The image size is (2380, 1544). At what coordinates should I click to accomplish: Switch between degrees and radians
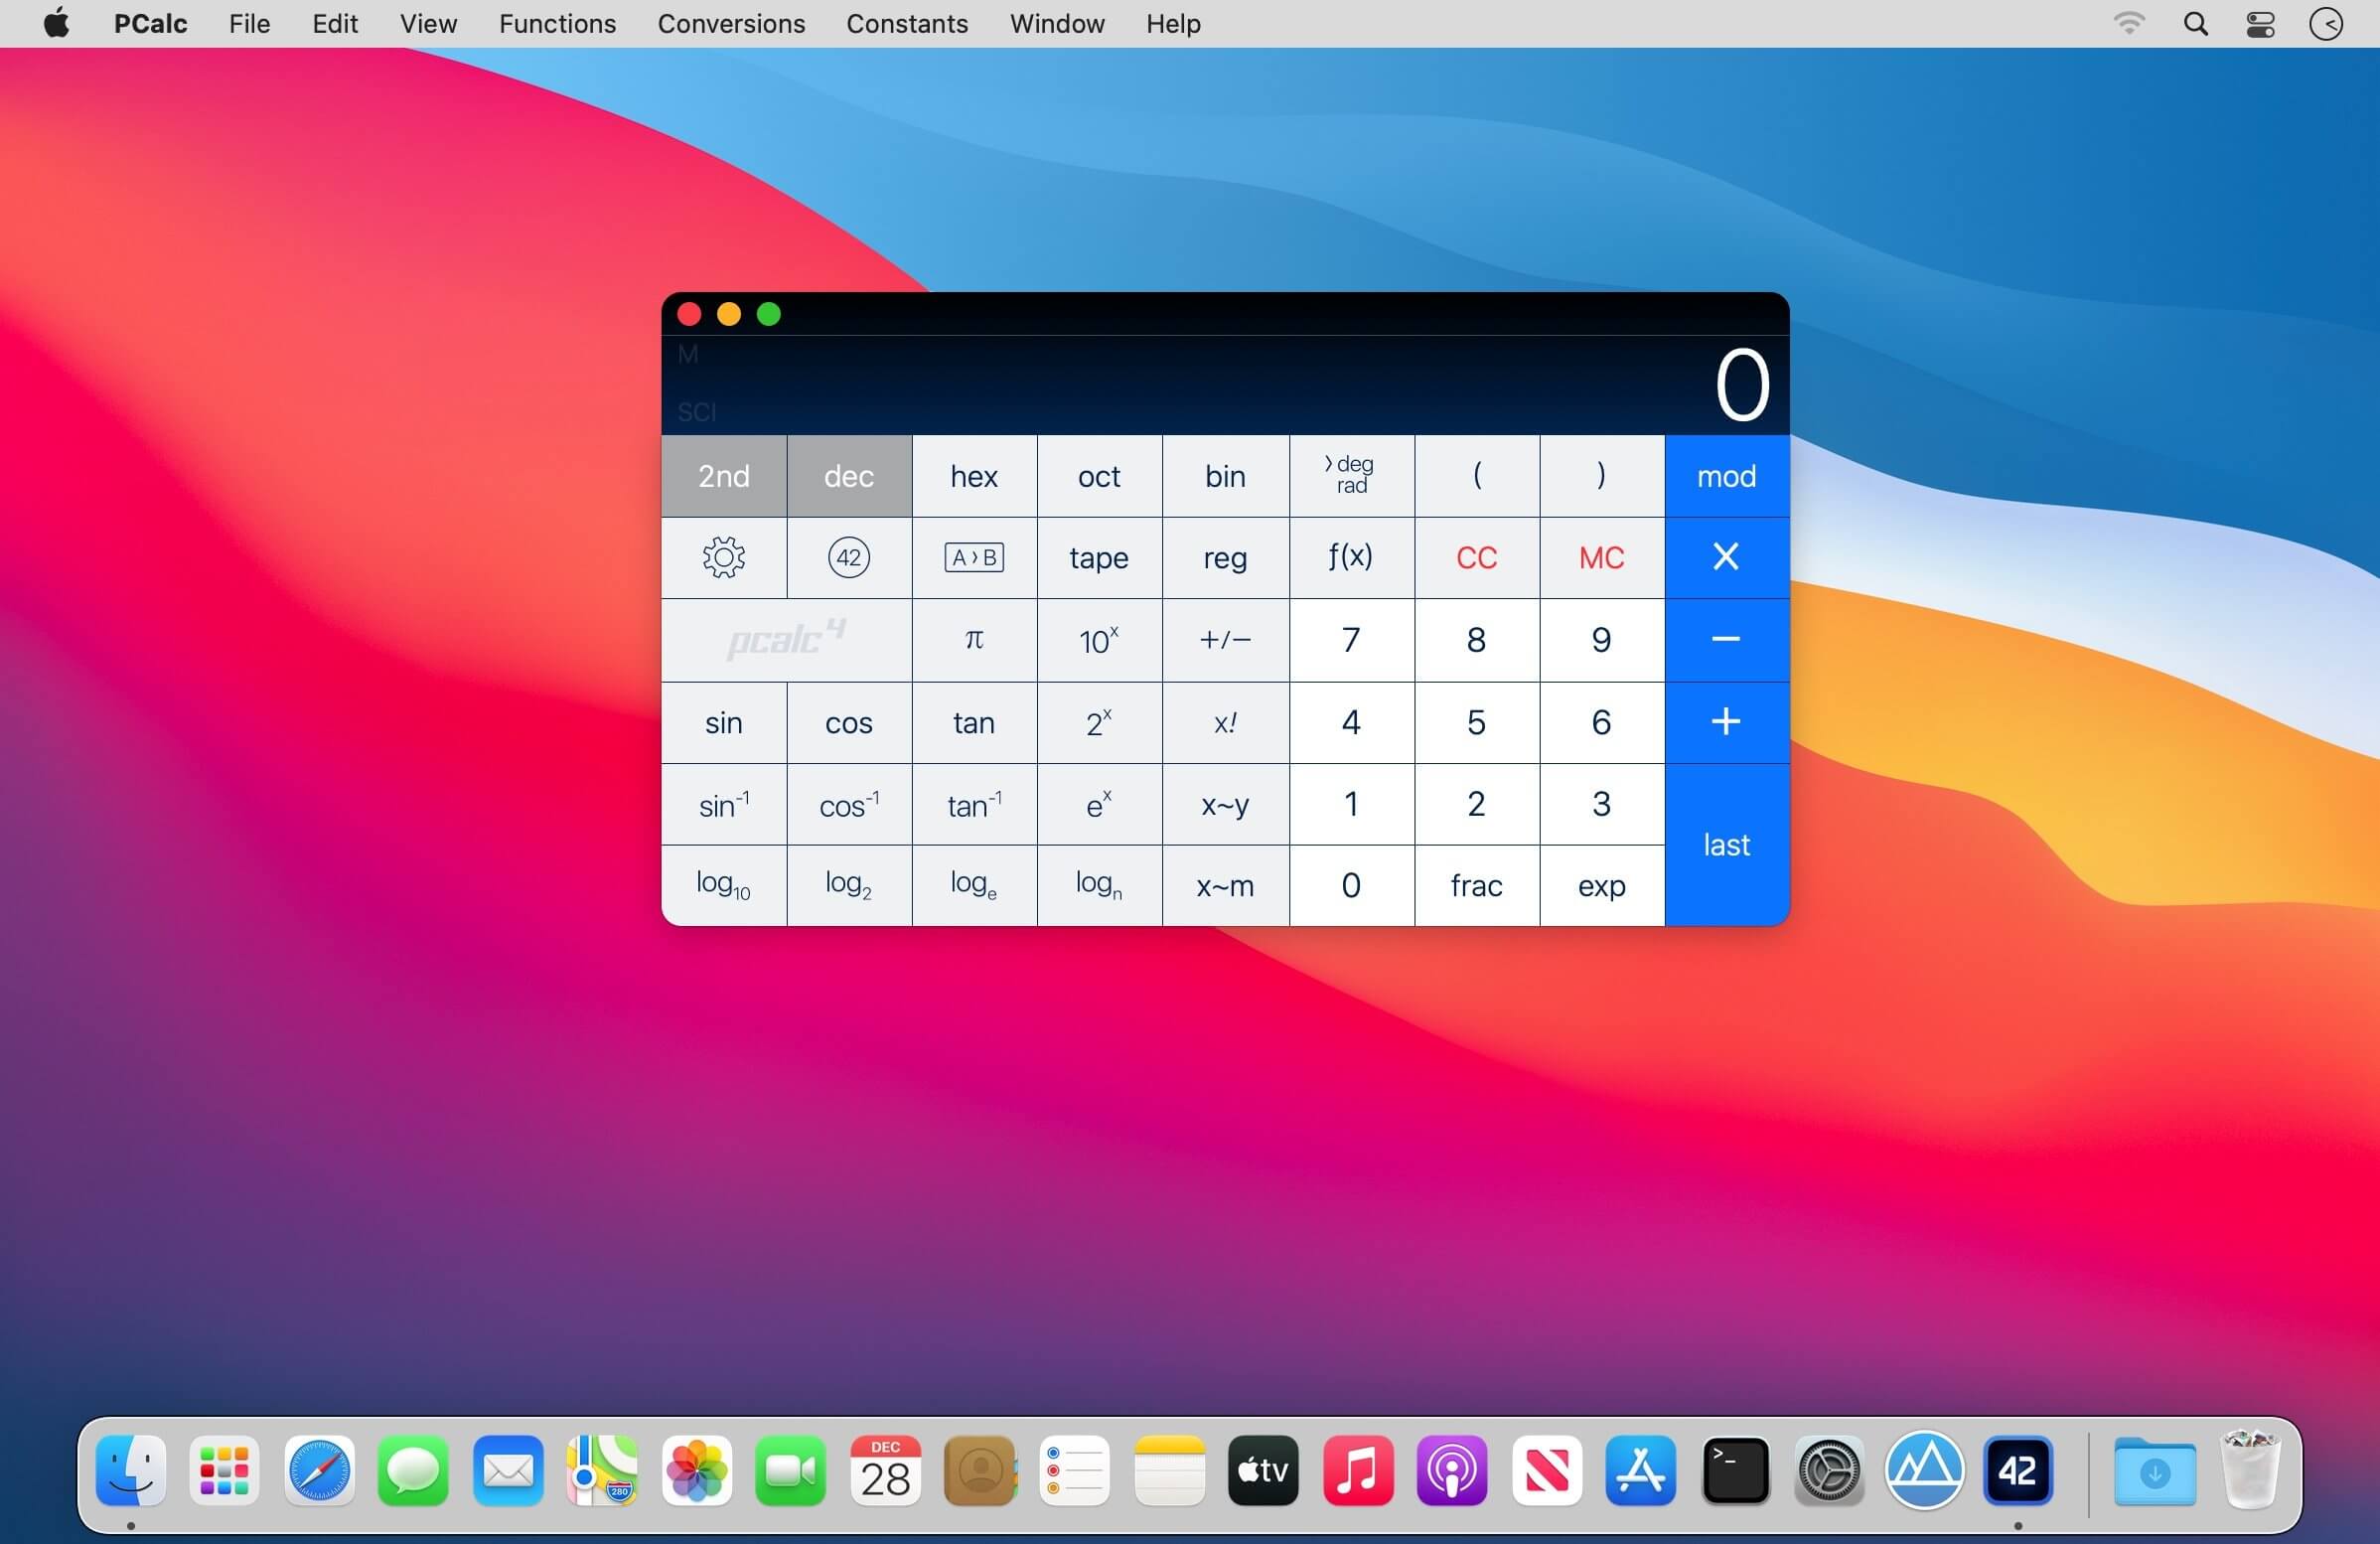pyautogui.click(x=1350, y=476)
